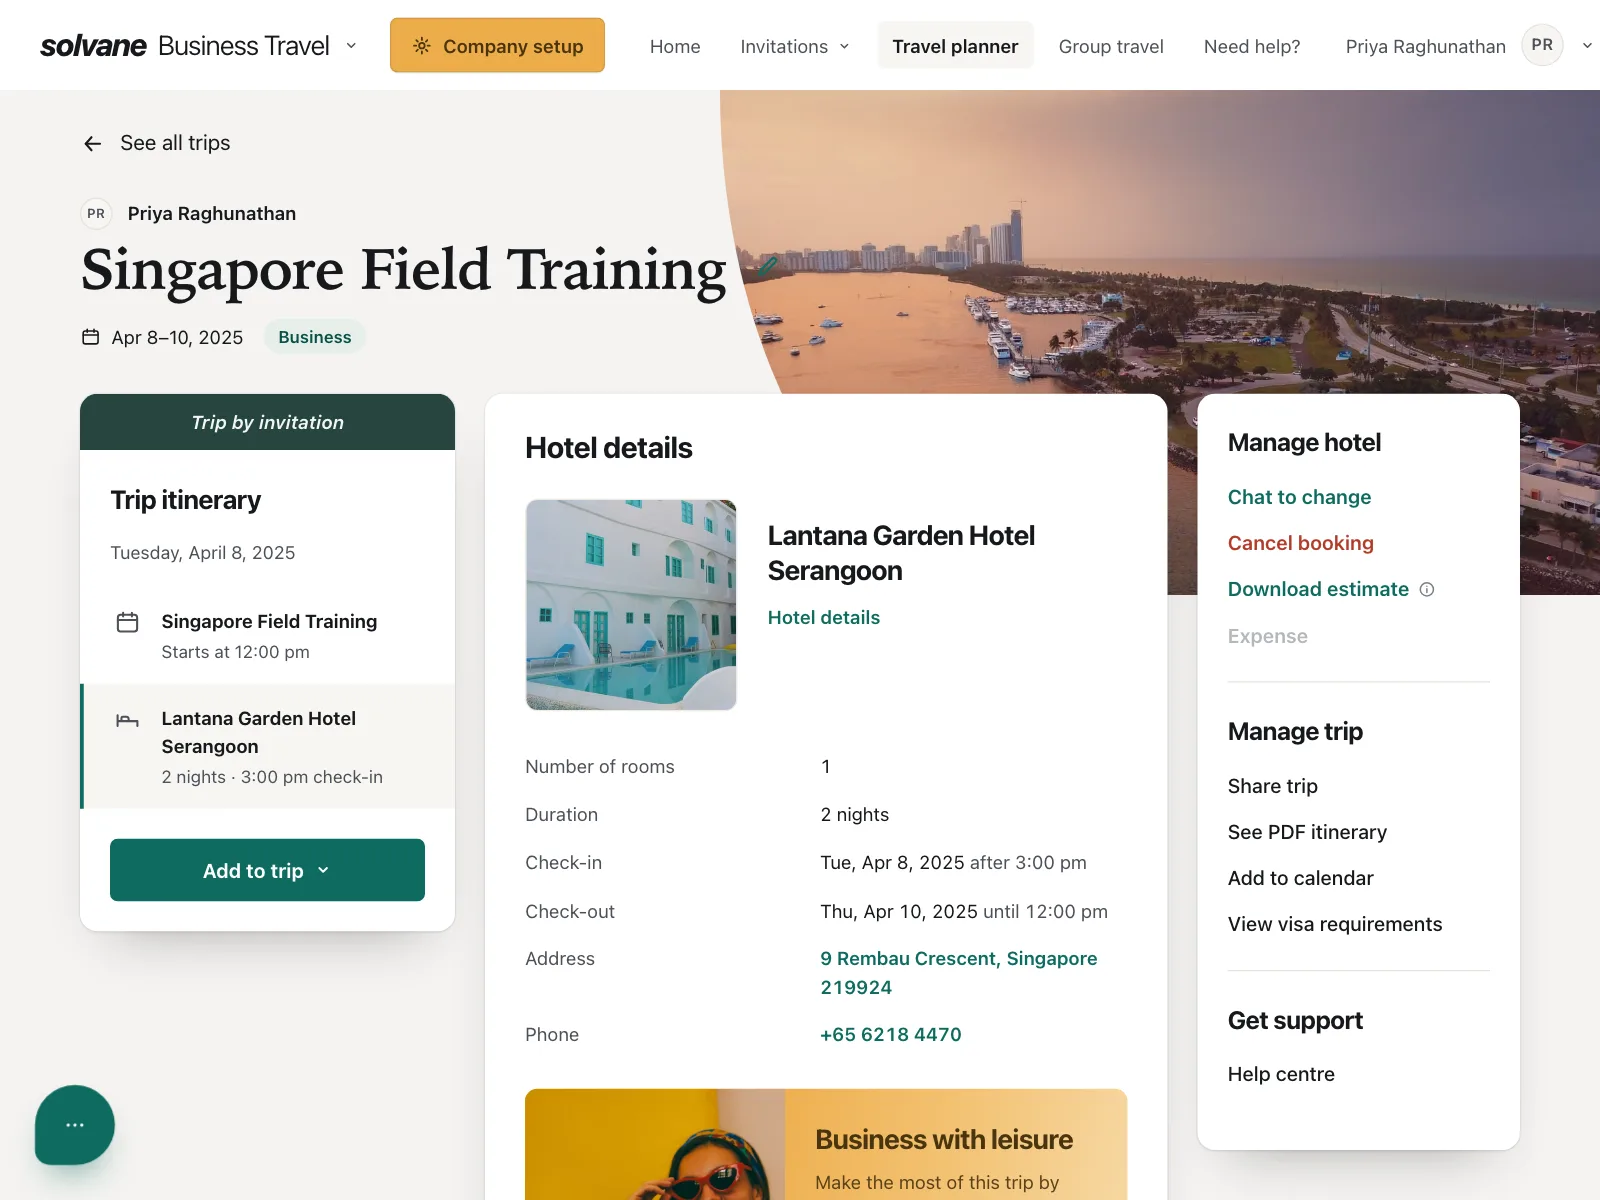1600x1200 pixels.
Task: Open the Help centre link
Action: pyautogui.click(x=1281, y=1074)
